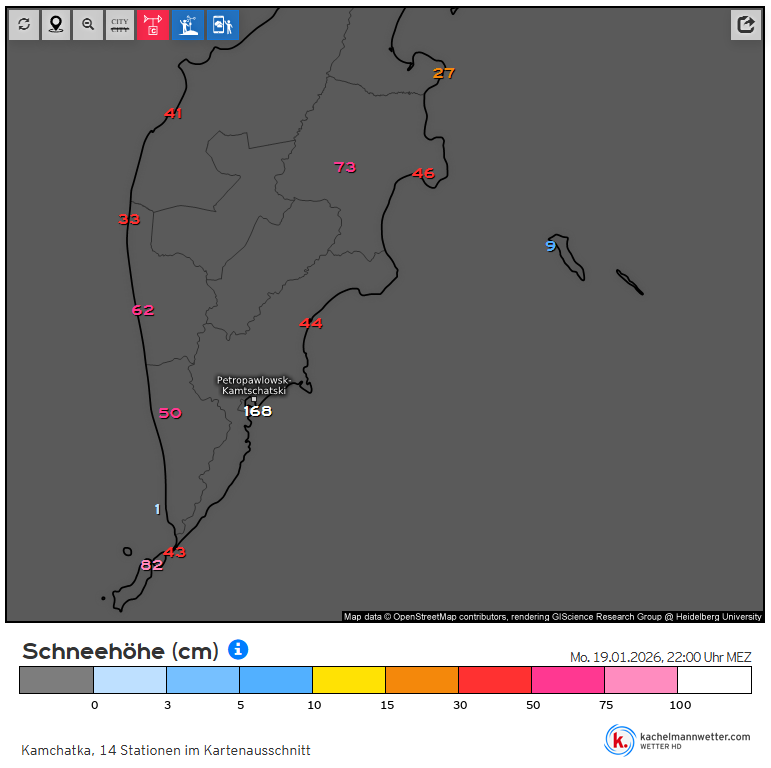Click the zoom out magnifier icon

88,24
